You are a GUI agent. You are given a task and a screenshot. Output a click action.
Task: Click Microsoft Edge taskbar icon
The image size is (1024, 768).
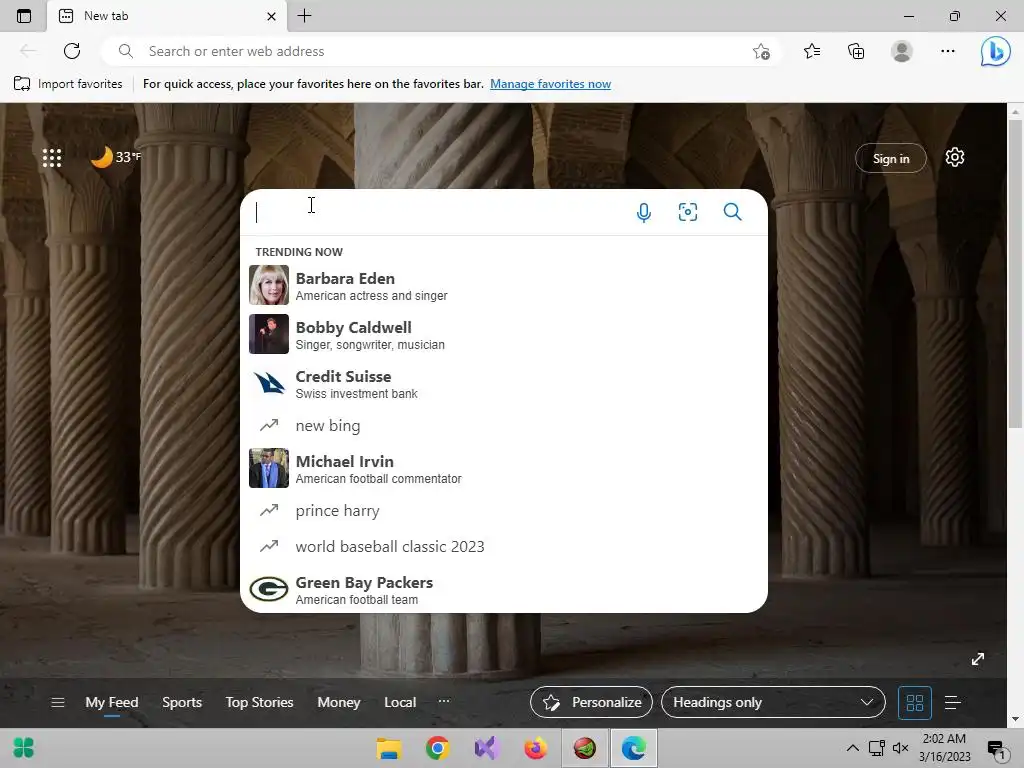point(633,748)
